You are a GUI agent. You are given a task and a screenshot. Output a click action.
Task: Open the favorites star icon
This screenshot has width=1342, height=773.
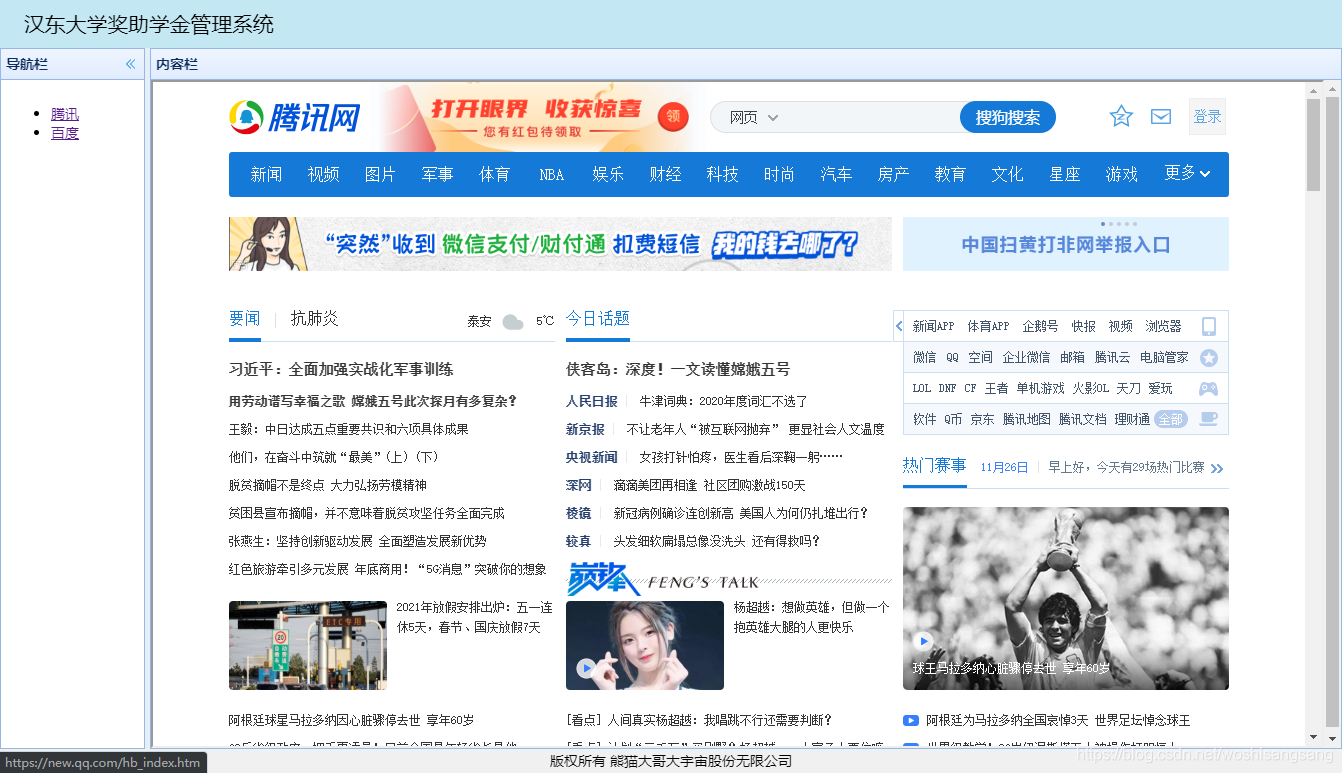click(1120, 116)
